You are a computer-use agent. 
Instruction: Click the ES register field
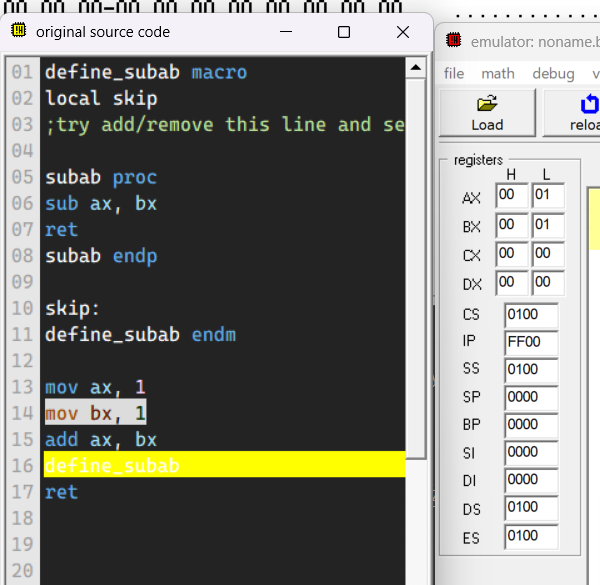531,537
